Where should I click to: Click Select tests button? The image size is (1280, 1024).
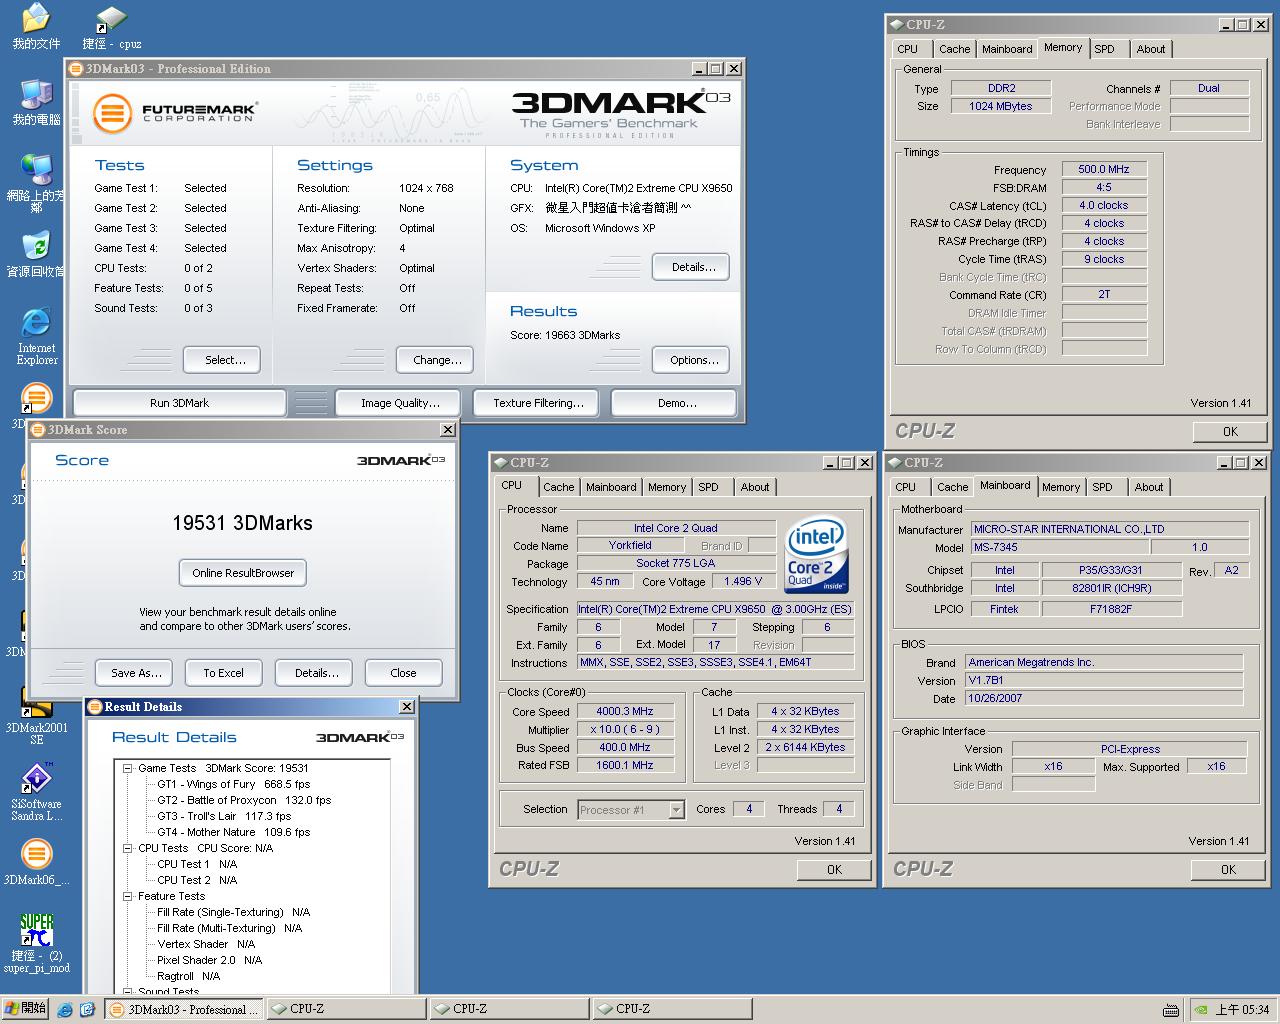(x=222, y=360)
